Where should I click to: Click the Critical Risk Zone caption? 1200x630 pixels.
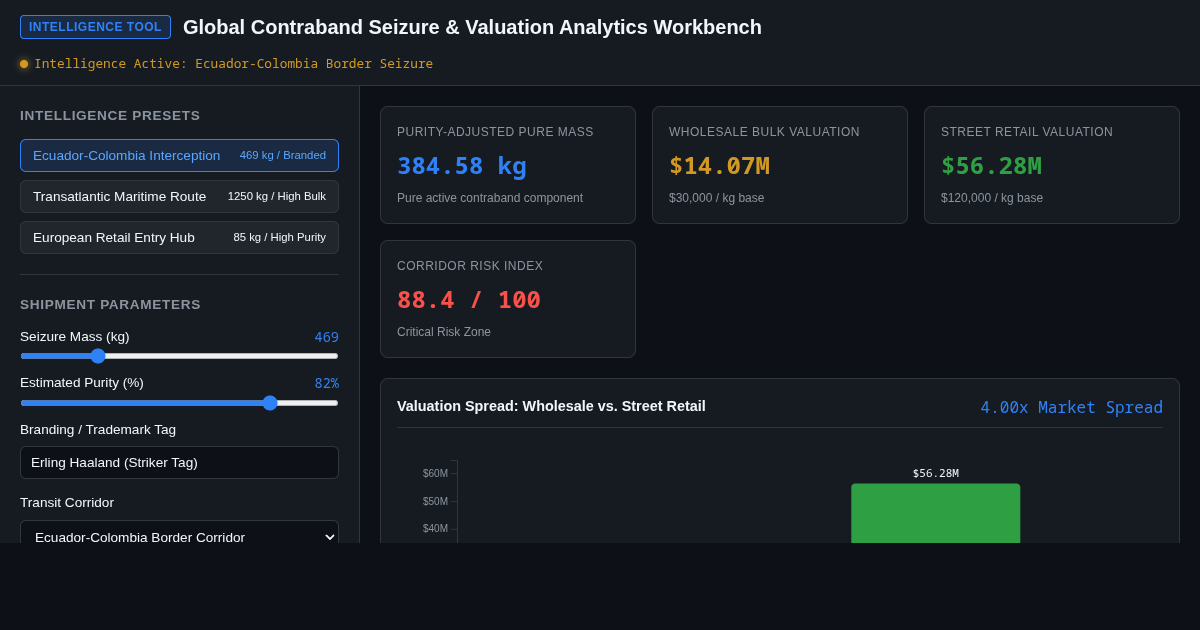(444, 332)
